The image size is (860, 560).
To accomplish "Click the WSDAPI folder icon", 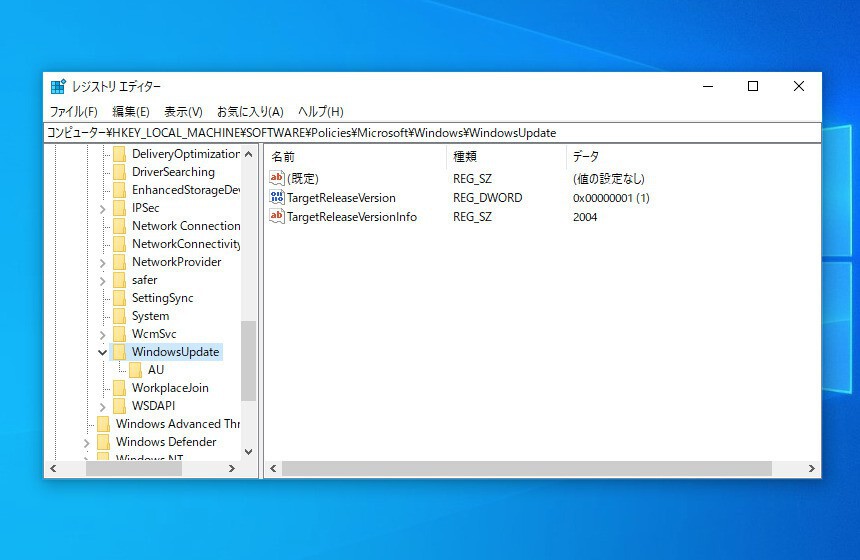I will 120,406.
